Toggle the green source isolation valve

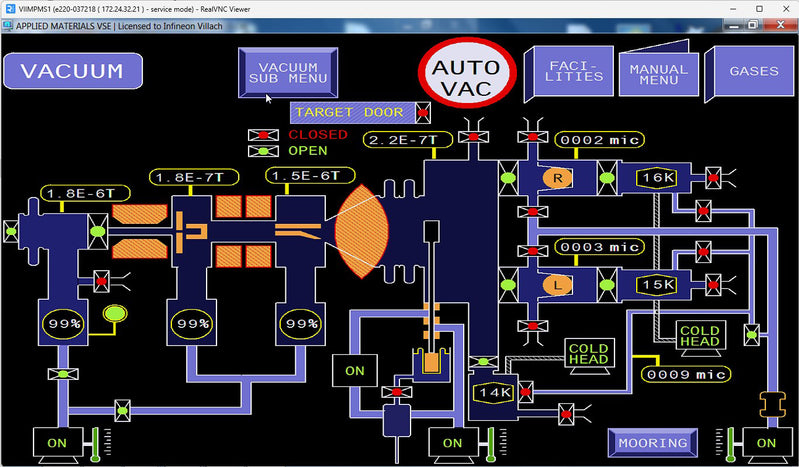(98, 231)
